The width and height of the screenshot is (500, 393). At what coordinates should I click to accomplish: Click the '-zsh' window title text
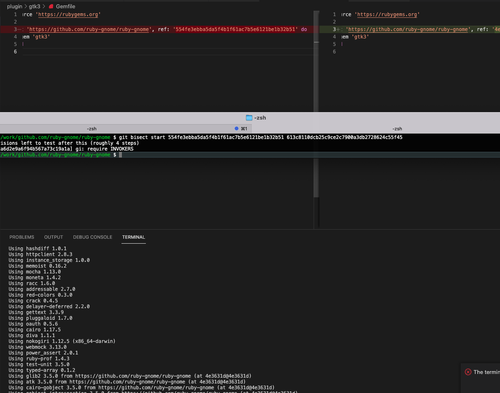tap(260, 118)
